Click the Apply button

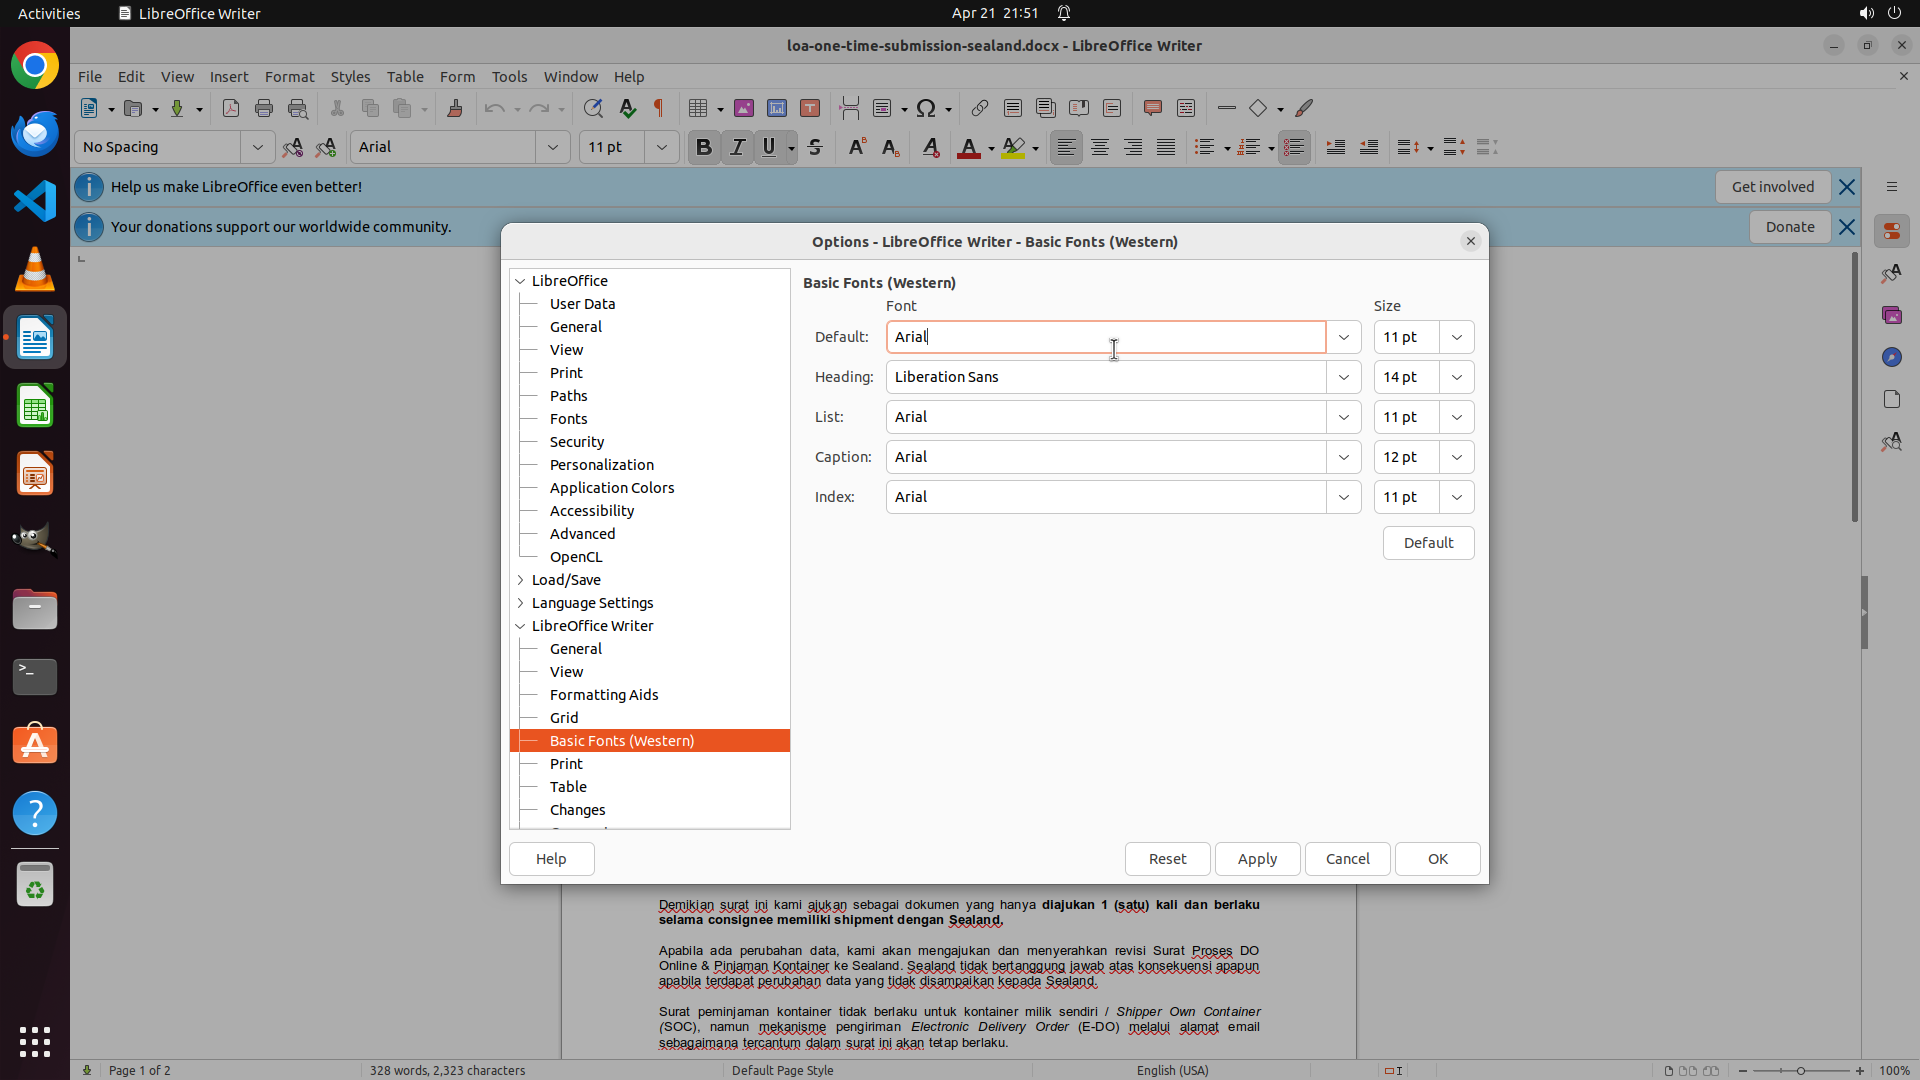tap(1256, 859)
